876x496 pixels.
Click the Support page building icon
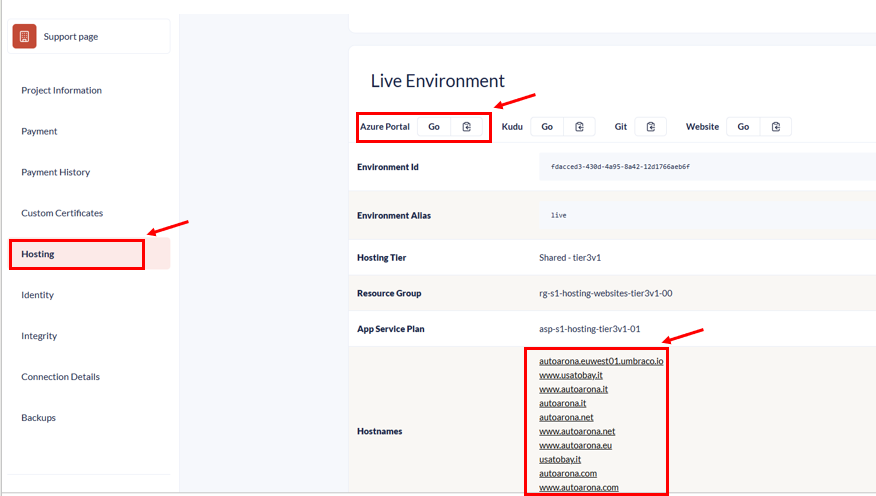(25, 37)
